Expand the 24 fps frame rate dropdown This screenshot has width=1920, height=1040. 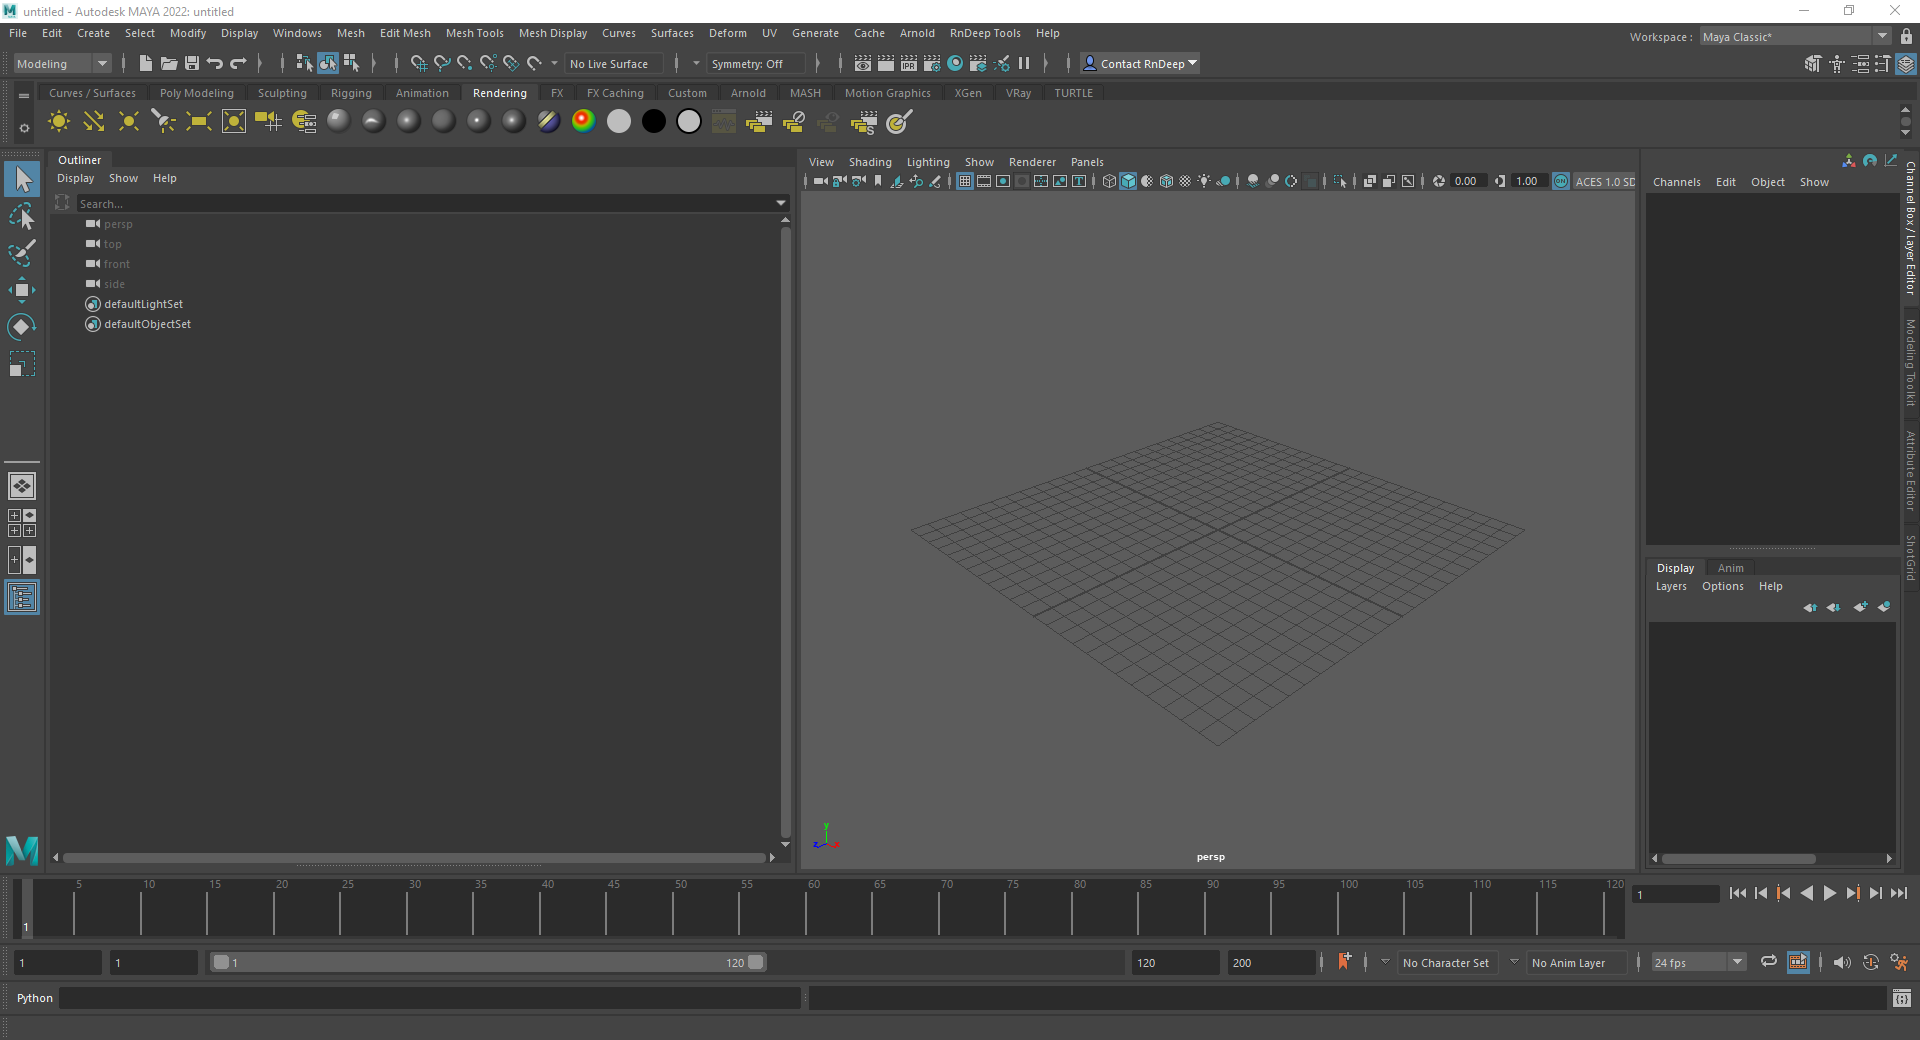pyautogui.click(x=1737, y=962)
